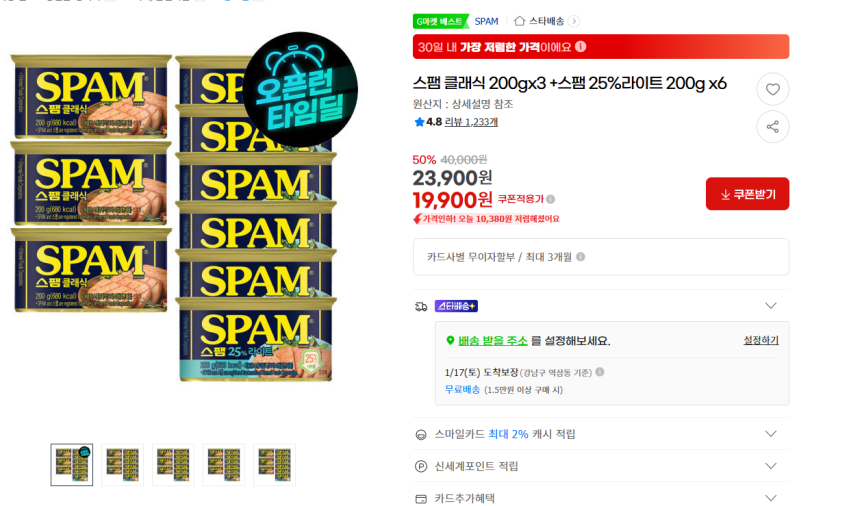Click the share icon button
This screenshot has width=849, height=506.
[x=773, y=127]
